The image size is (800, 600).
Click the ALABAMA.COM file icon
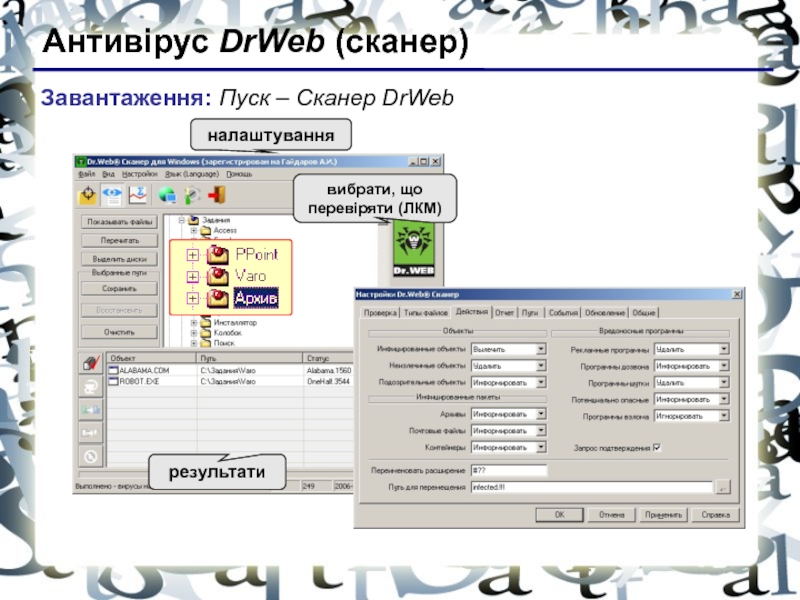pyautogui.click(x=113, y=370)
